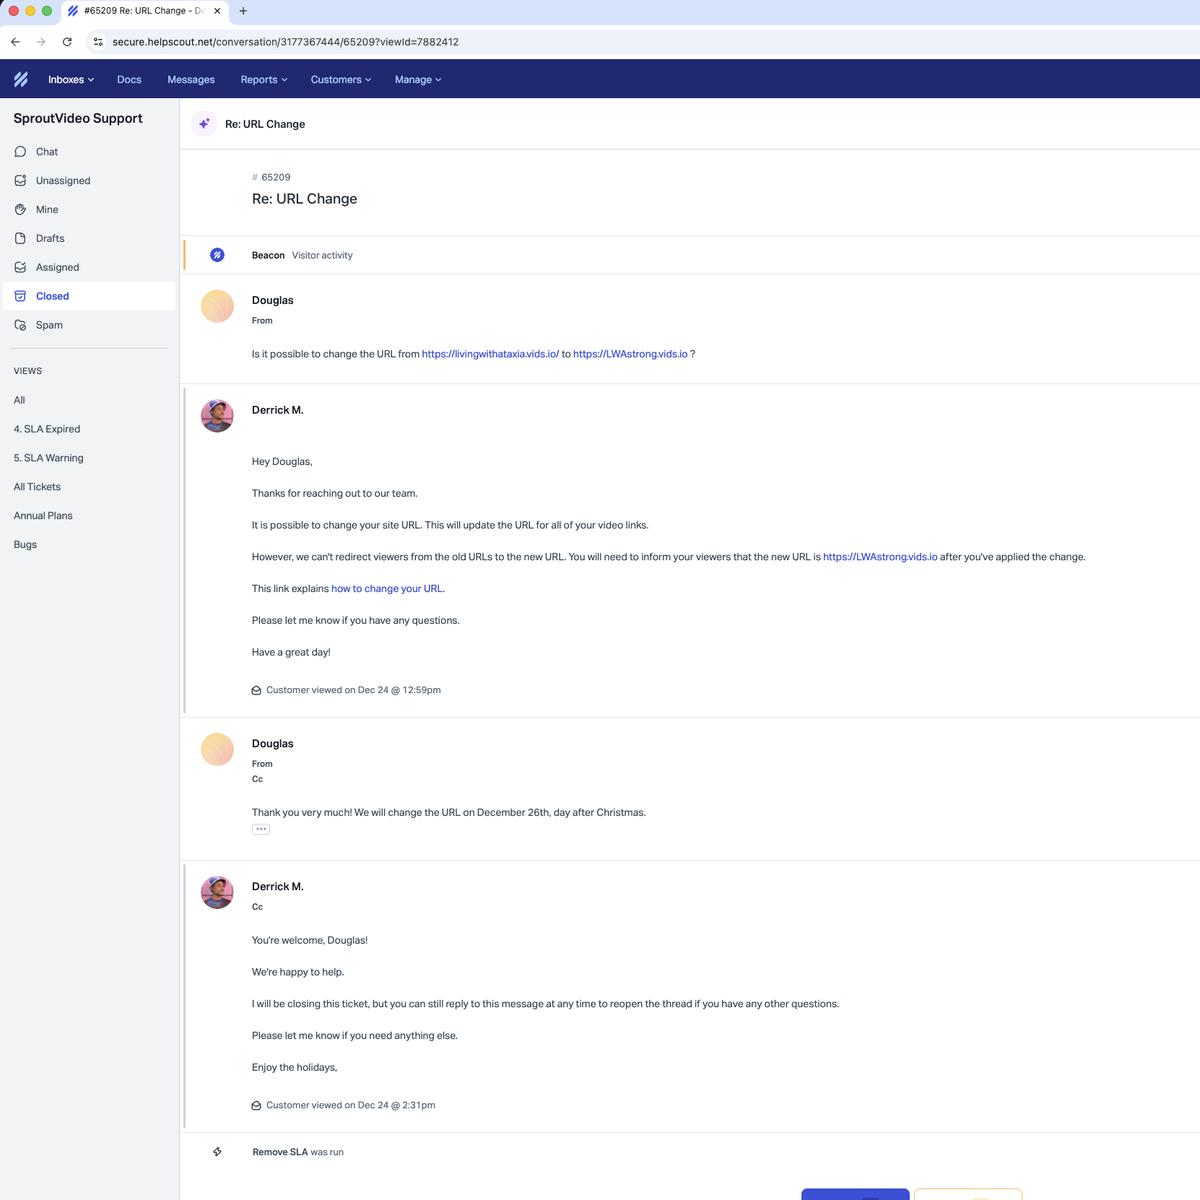The image size is (1200, 1200).
Task: Click Derrick M. name on first reply
Action: [x=277, y=410]
